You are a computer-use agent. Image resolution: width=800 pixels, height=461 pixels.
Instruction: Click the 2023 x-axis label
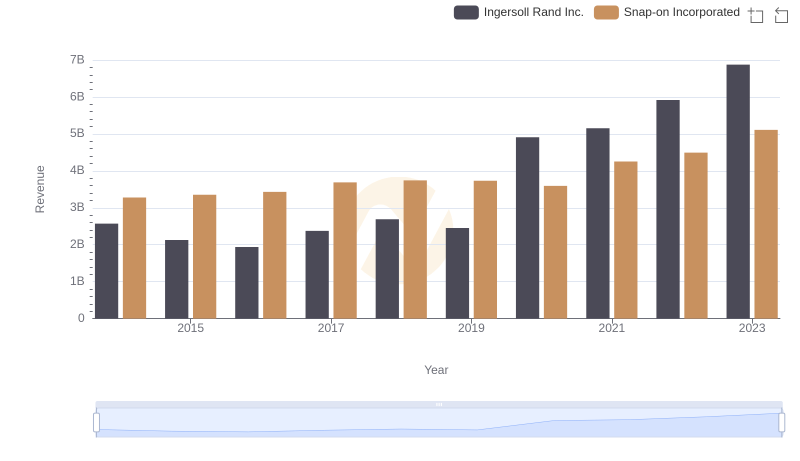[752, 328]
